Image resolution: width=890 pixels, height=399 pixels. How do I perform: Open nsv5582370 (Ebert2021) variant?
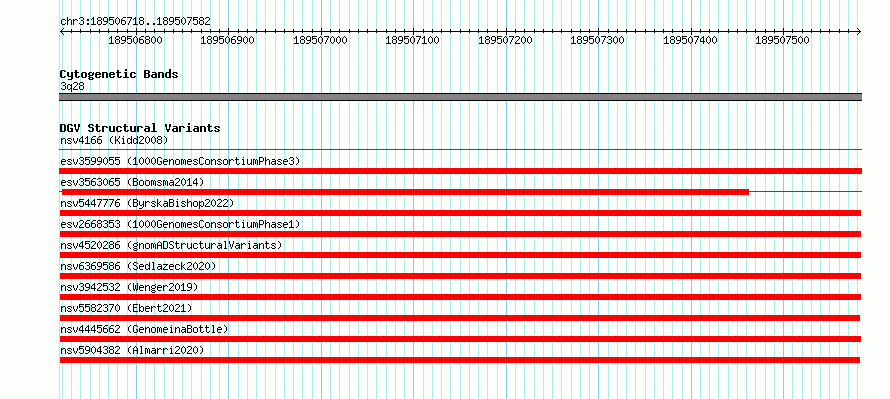coord(126,308)
